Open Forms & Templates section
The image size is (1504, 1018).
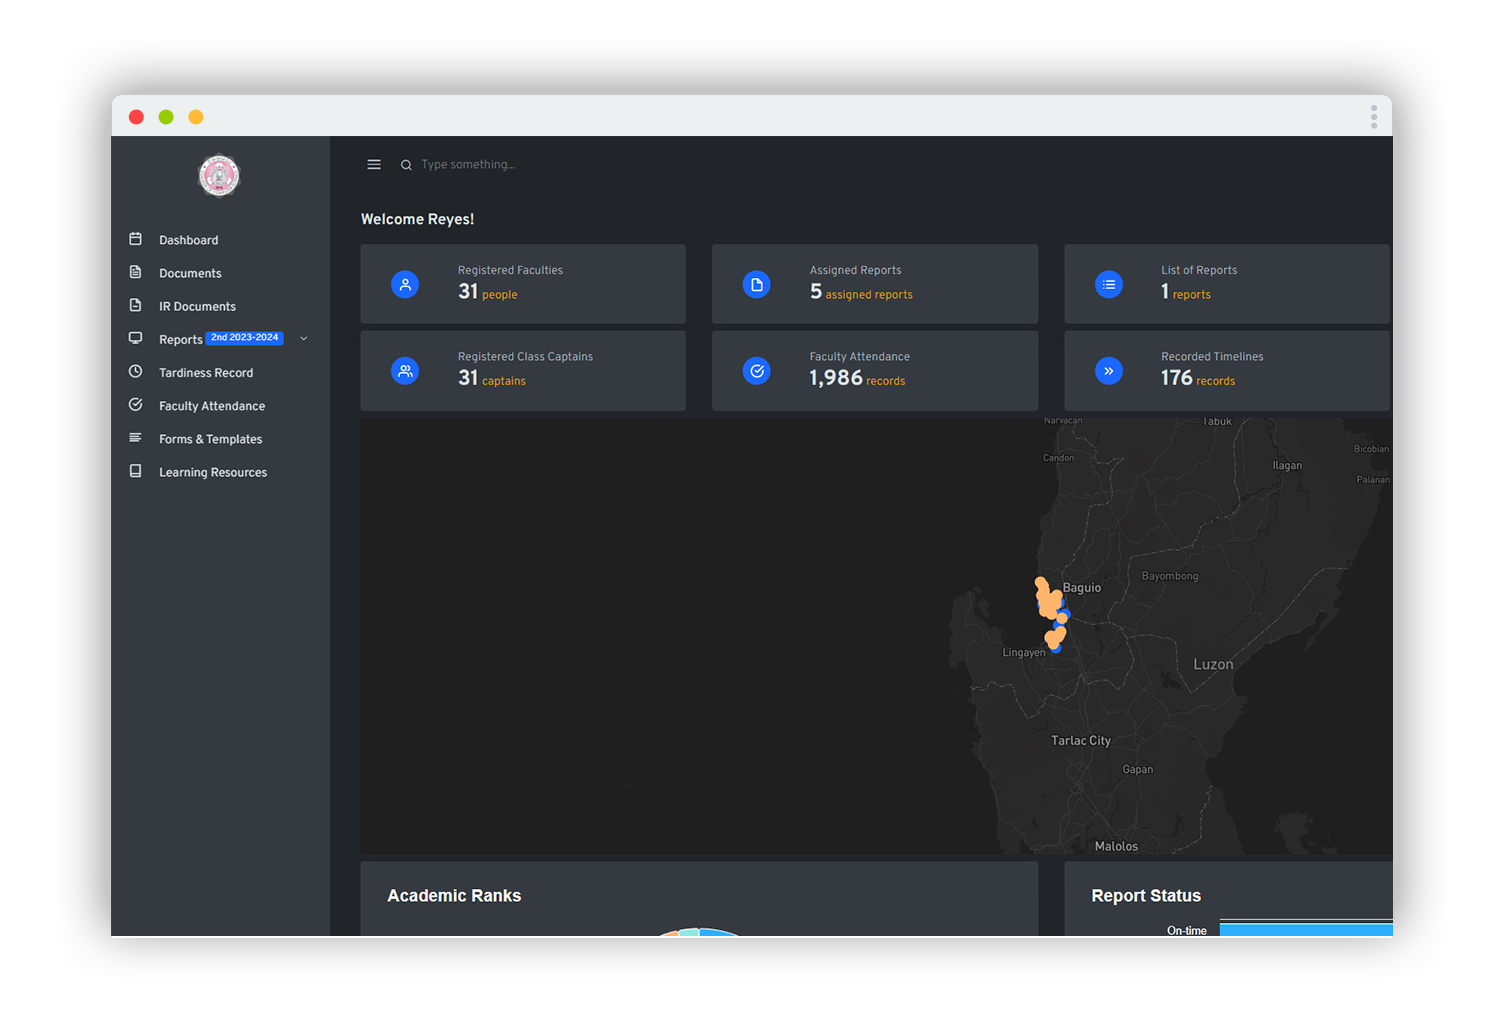pos(210,439)
